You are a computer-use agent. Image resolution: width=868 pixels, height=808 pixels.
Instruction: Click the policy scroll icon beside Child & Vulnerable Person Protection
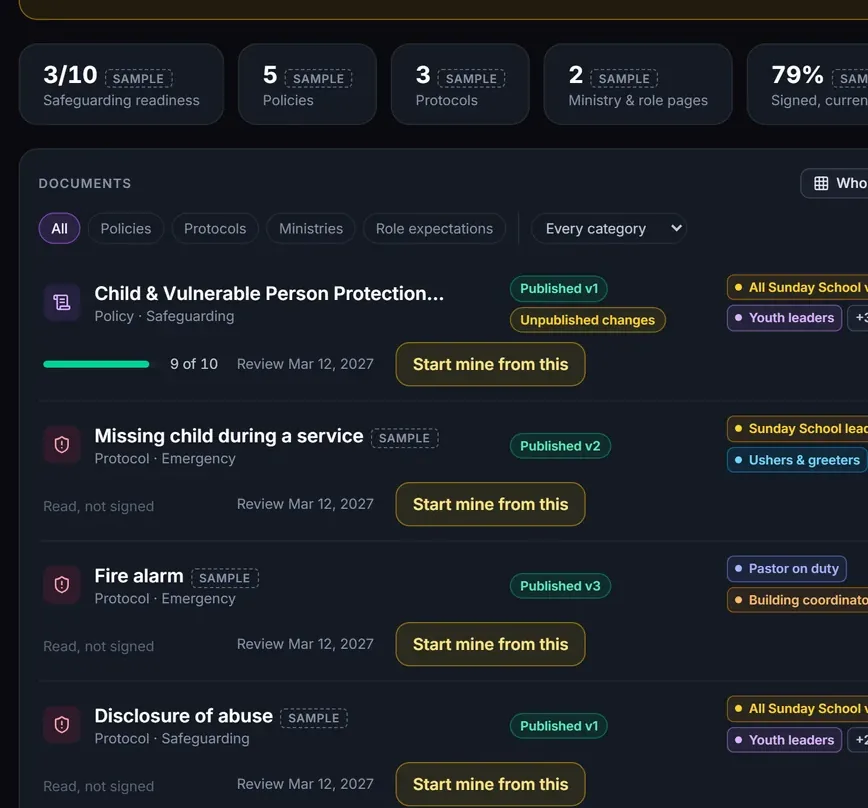pyautogui.click(x=61, y=302)
